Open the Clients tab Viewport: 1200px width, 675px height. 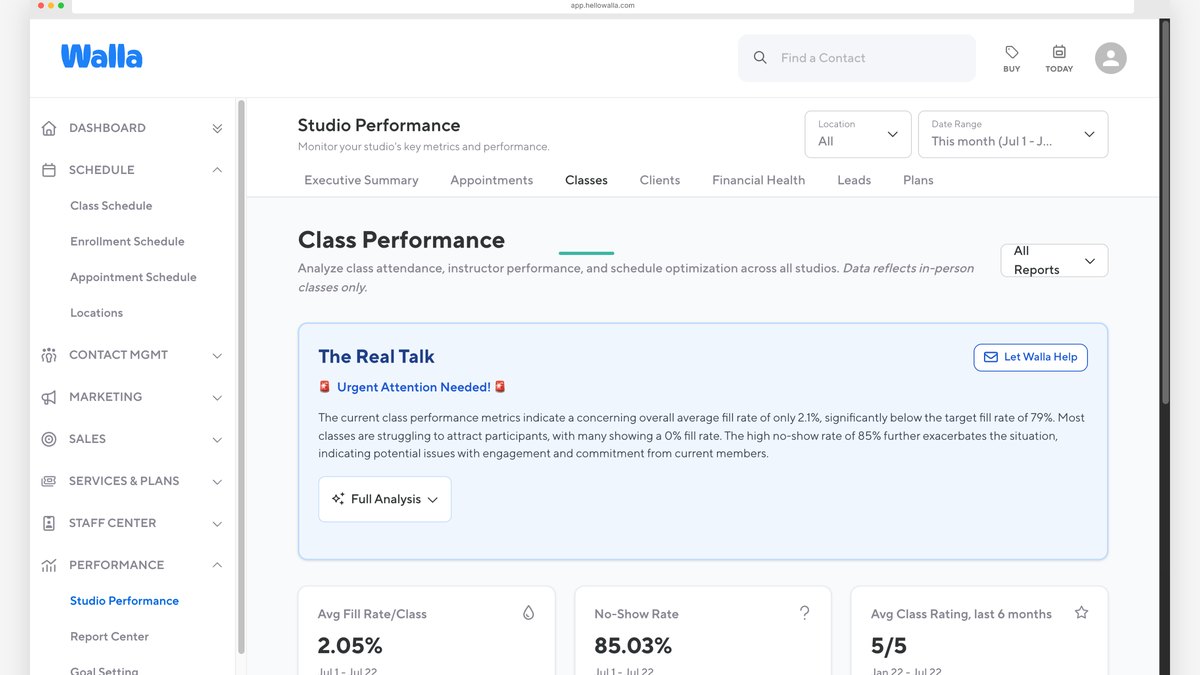pos(660,180)
